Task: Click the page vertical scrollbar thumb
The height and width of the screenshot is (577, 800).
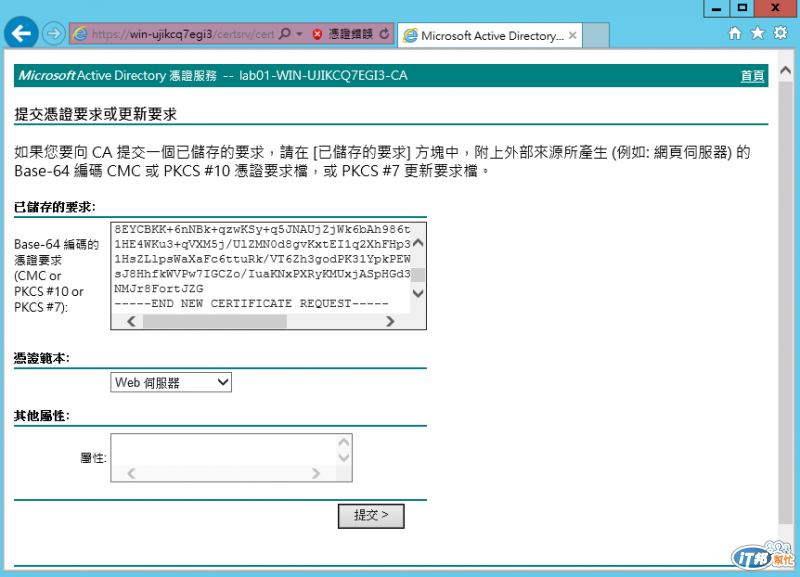Action: tap(786, 302)
